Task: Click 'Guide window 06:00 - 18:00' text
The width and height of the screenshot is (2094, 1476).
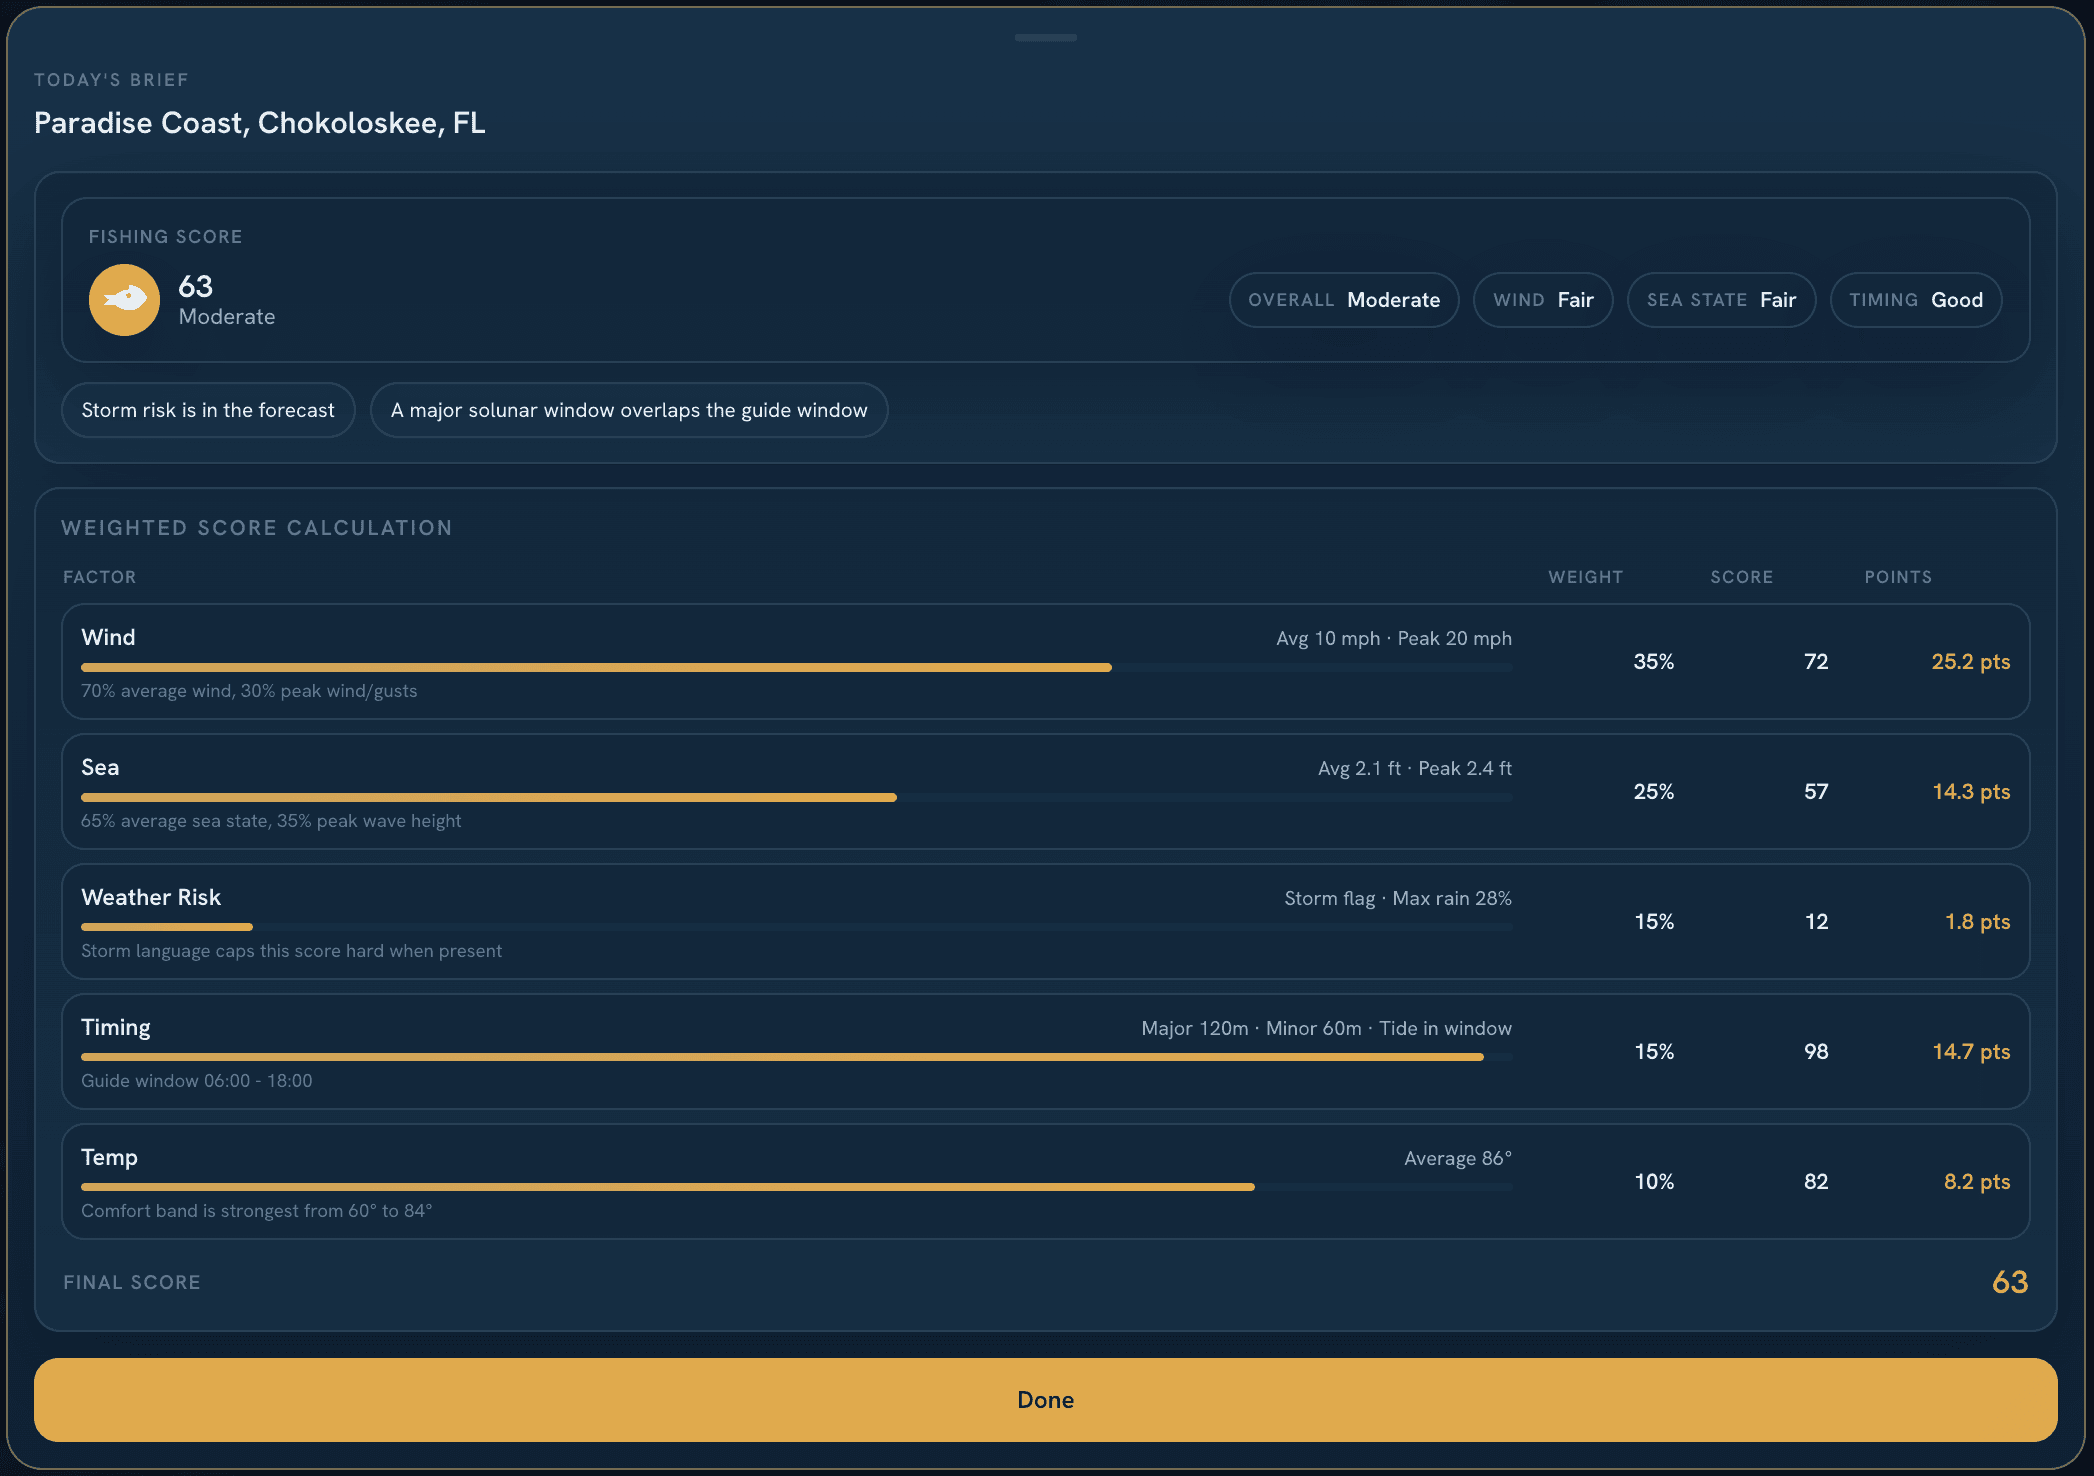Action: click(197, 1080)
